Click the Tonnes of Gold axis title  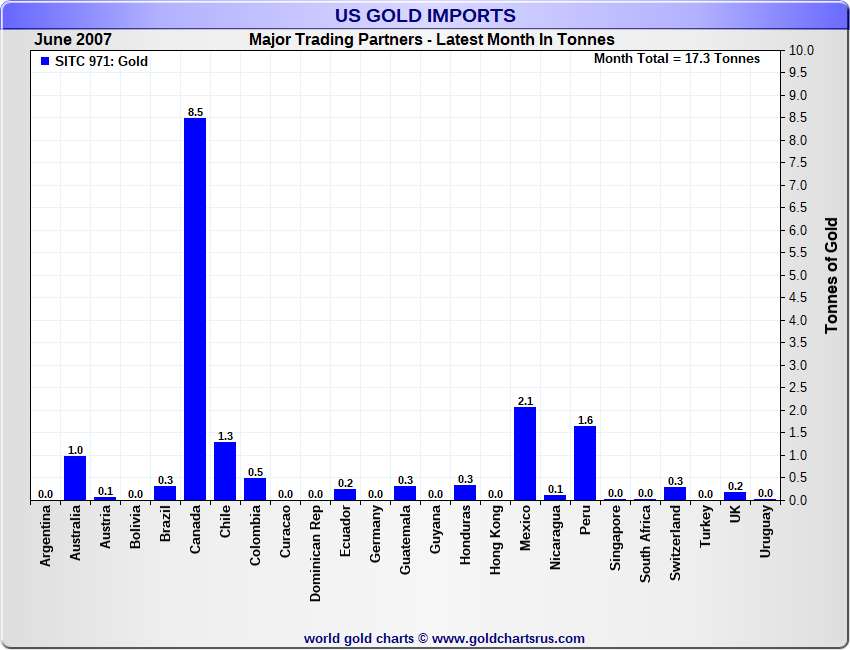point(831,275)
